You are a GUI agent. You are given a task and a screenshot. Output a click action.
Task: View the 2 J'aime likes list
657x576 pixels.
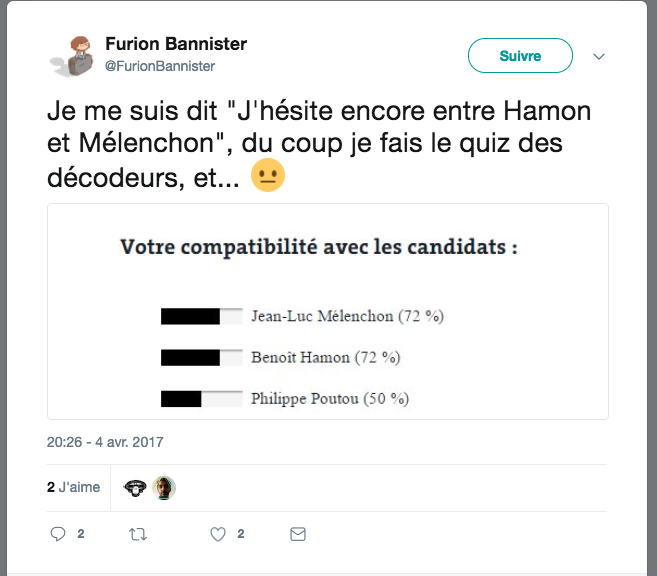tap(74, 487)
